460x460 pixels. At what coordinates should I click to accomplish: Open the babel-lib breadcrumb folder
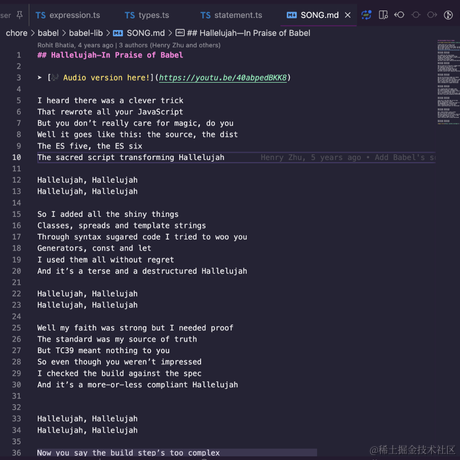[x=86, y=33]
